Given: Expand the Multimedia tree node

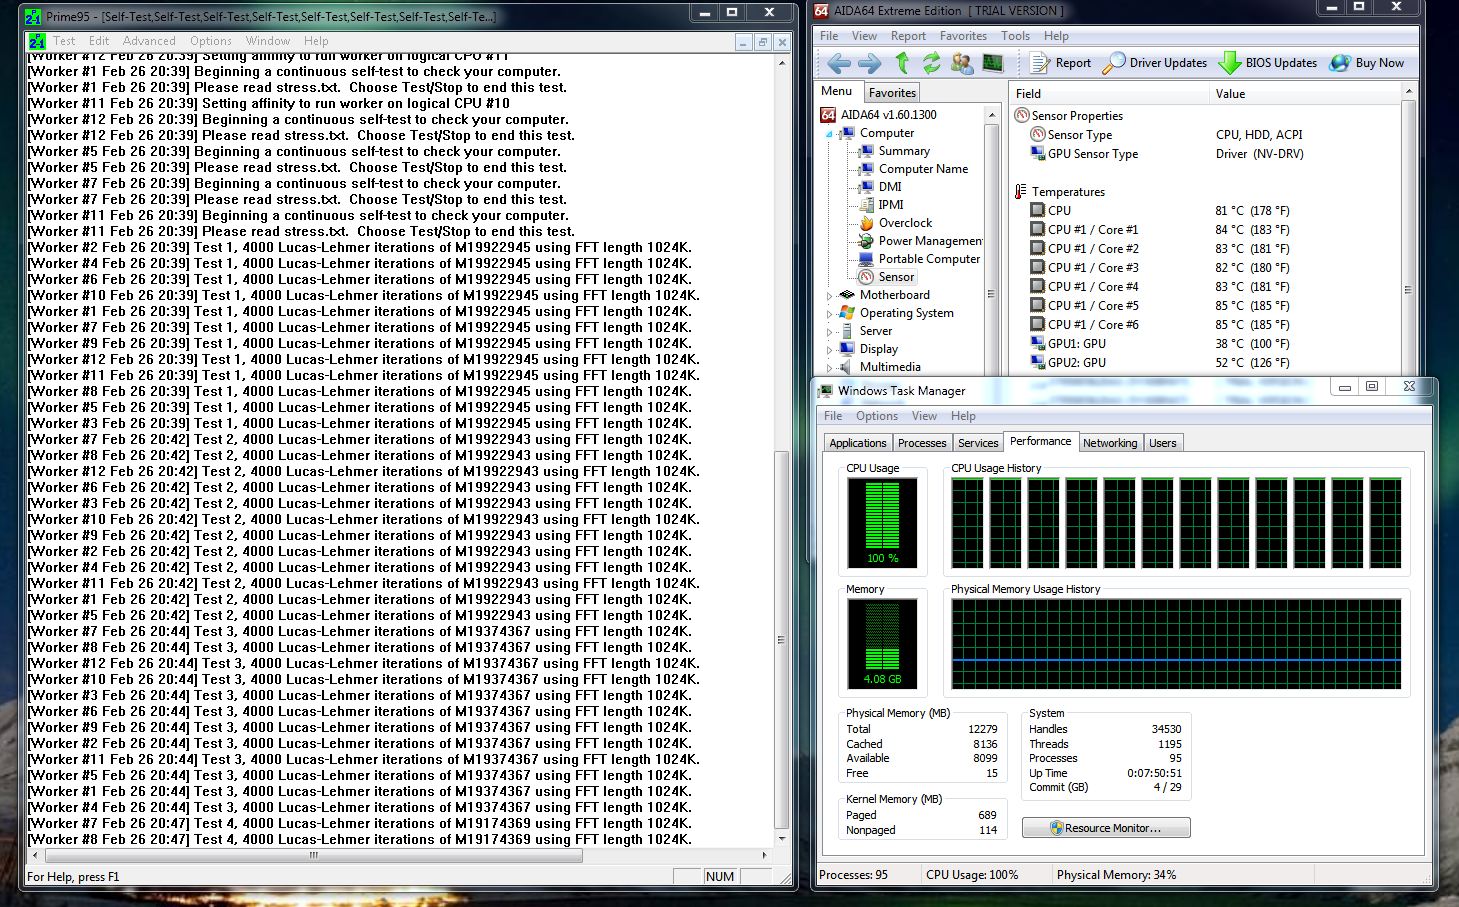Looking at the screenshot, I should pyautogui.click(x=829, y=368).
